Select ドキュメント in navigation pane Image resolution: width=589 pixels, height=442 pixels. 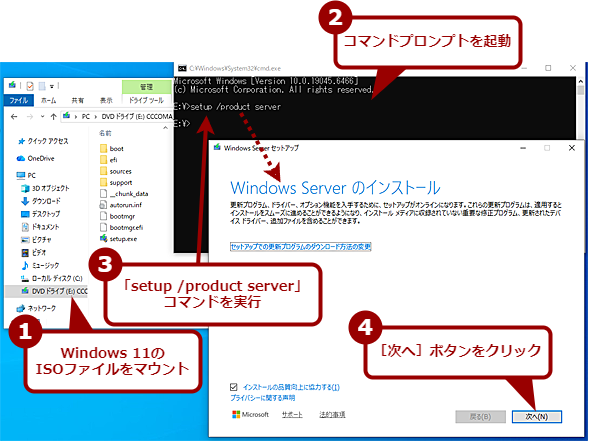pyautogui.click(x=40, y=227)
